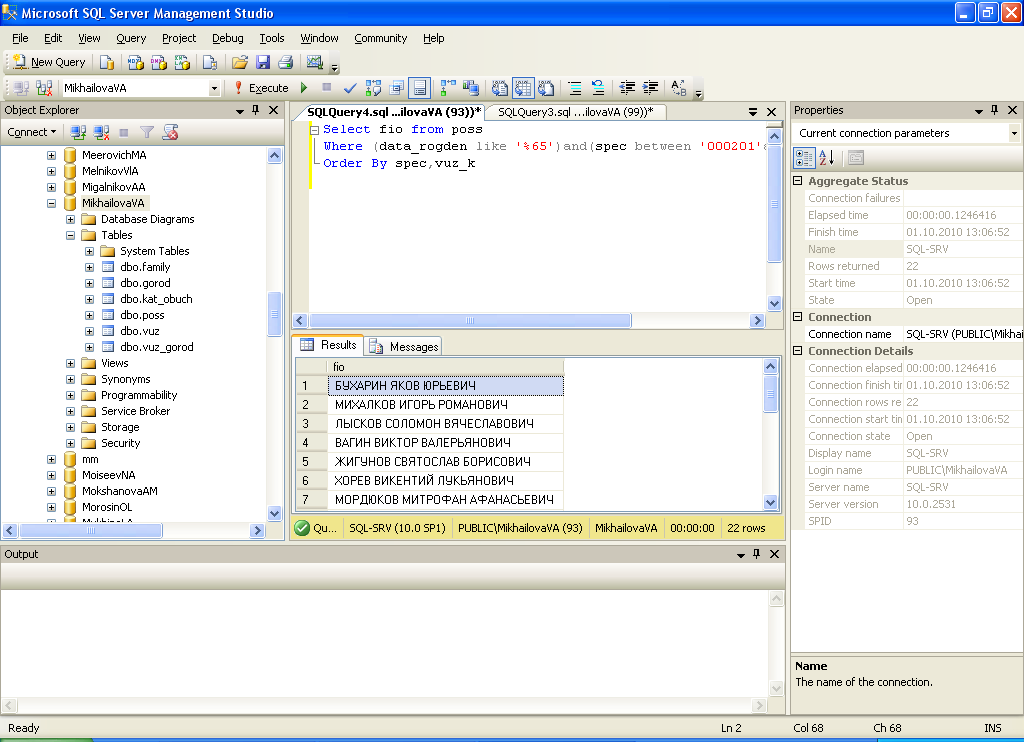Click the New Query button
The image size is (1024, 742).
[49, 62]
